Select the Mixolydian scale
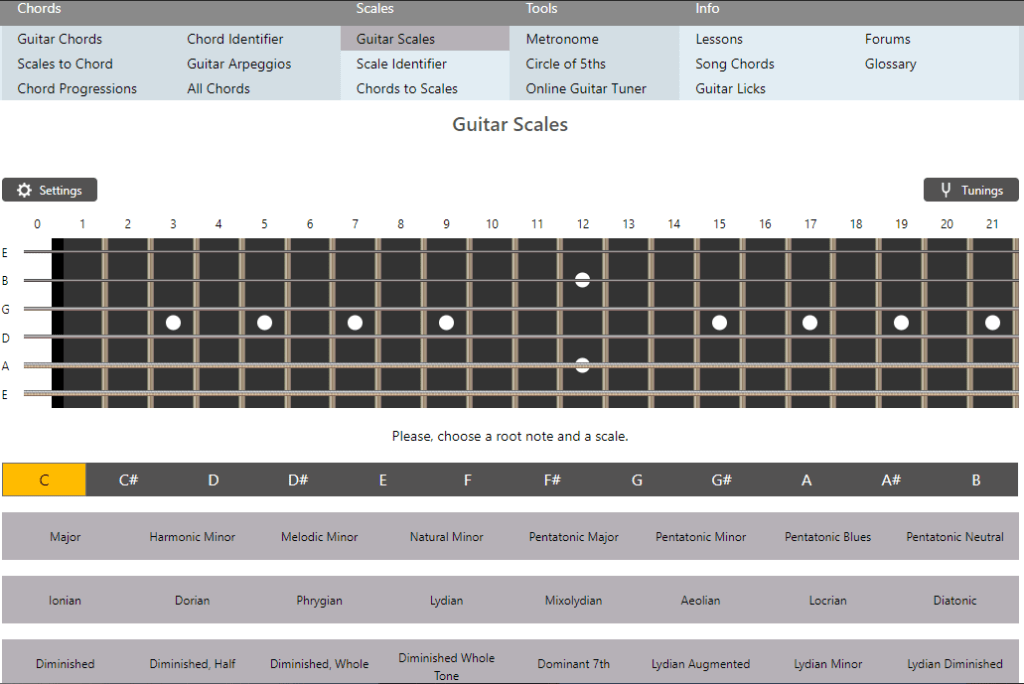This screenshot has height=684, width=1024. click(573, 601)
